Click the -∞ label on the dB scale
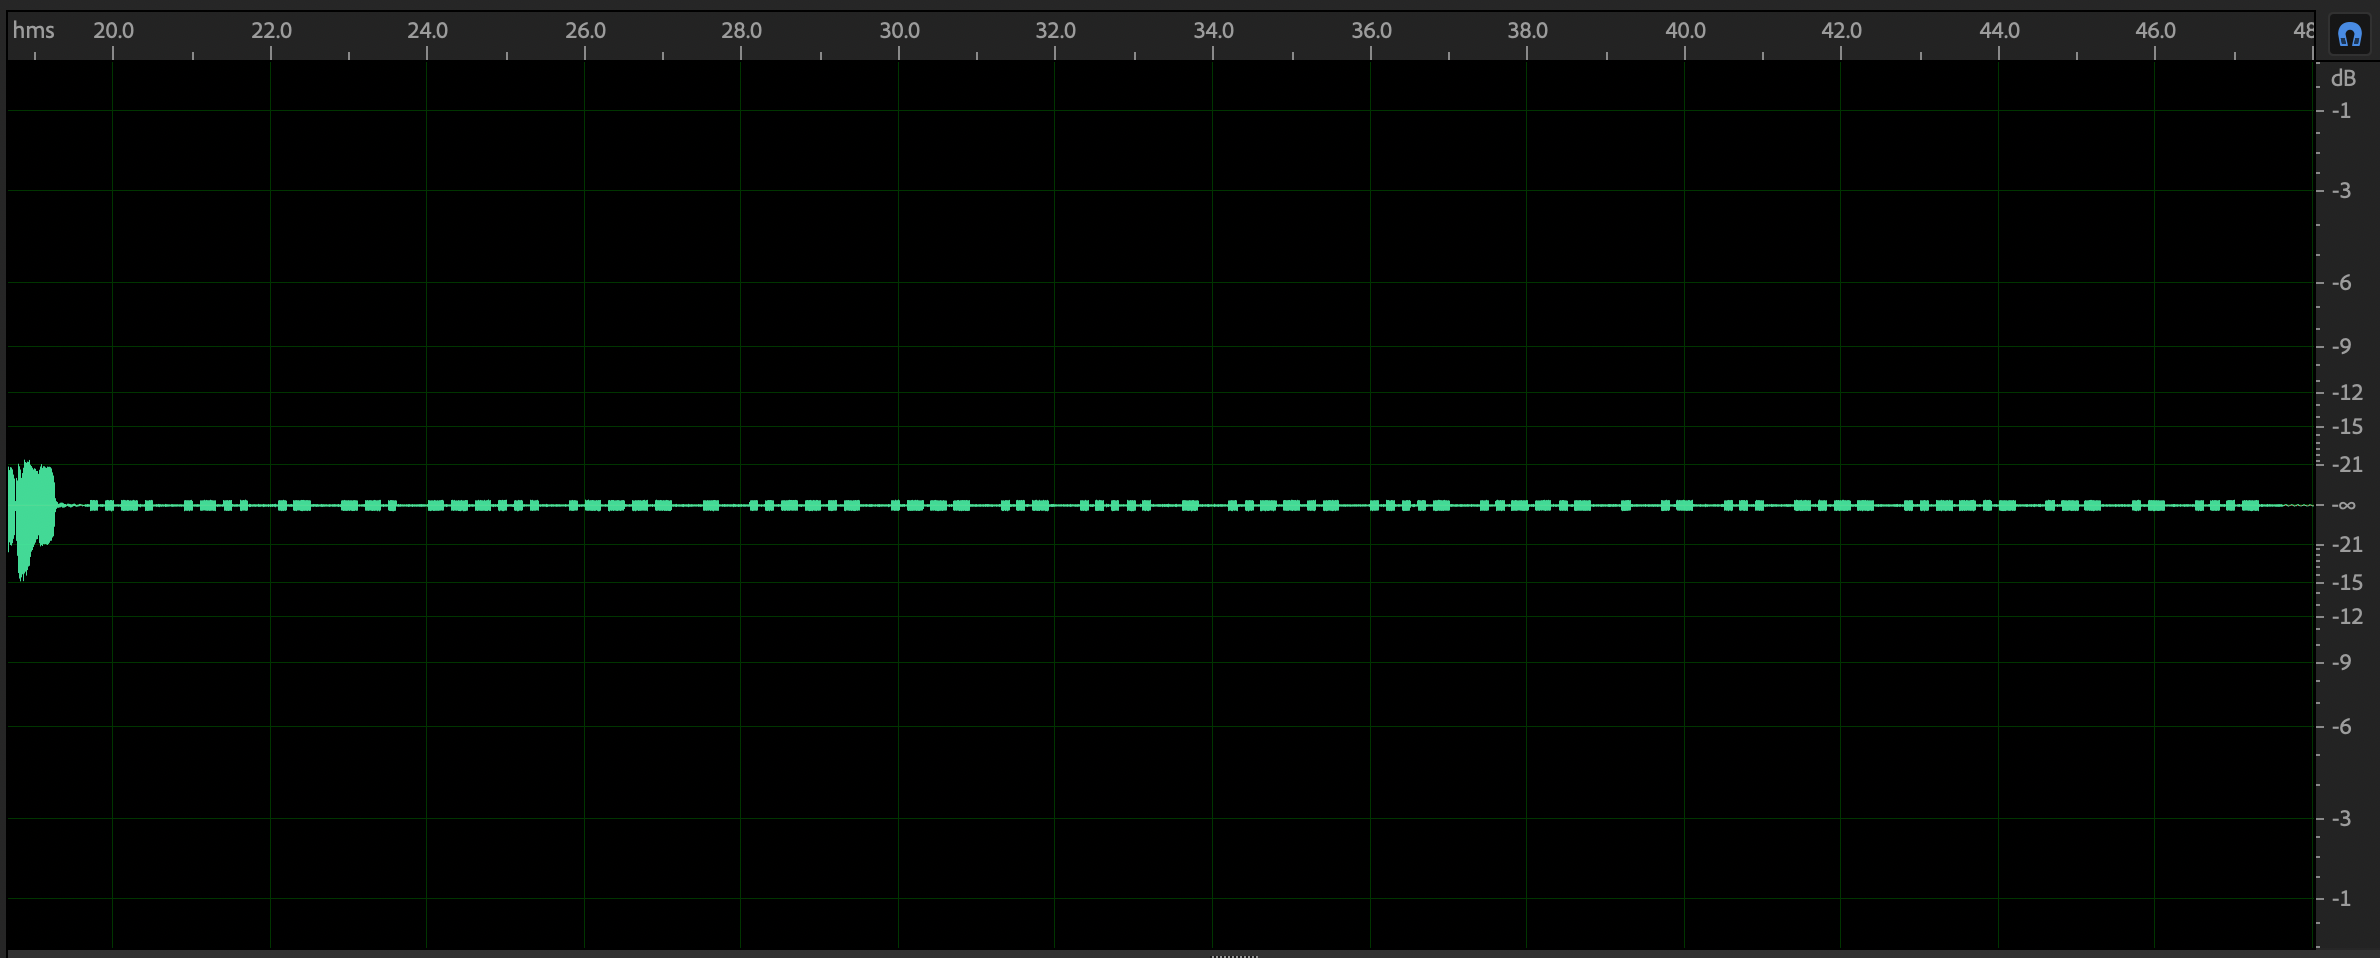This screenshot has height=958, width=2380. (2343, 505)
